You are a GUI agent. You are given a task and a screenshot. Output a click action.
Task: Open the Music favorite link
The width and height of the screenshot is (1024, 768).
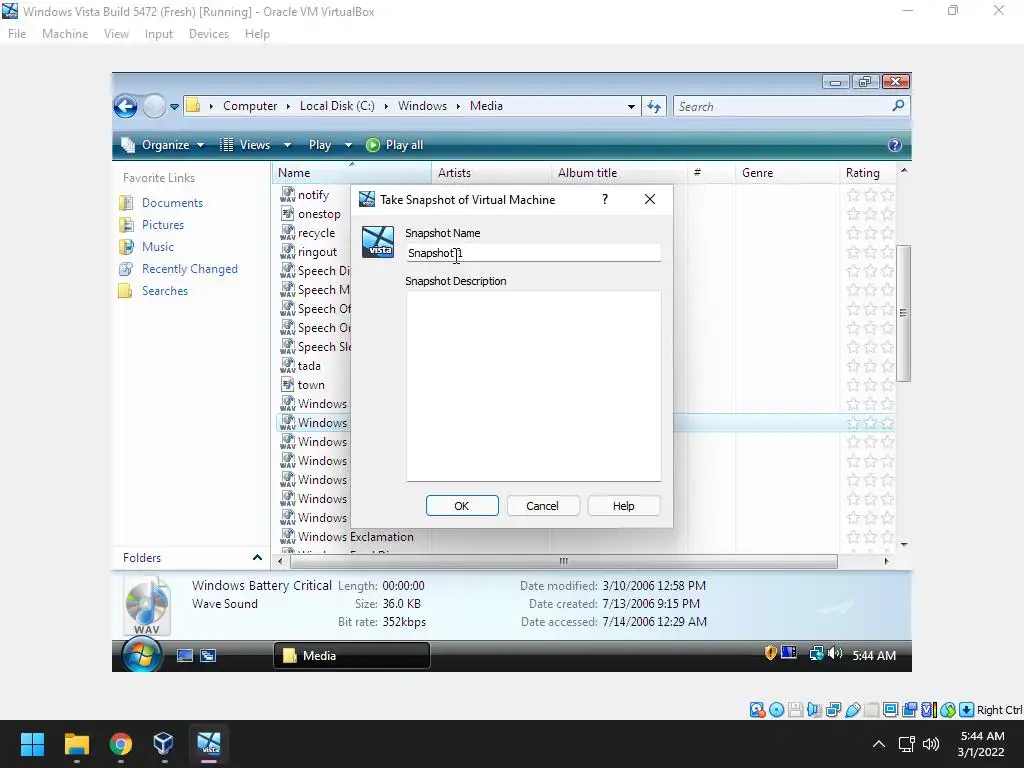(158, 247)
